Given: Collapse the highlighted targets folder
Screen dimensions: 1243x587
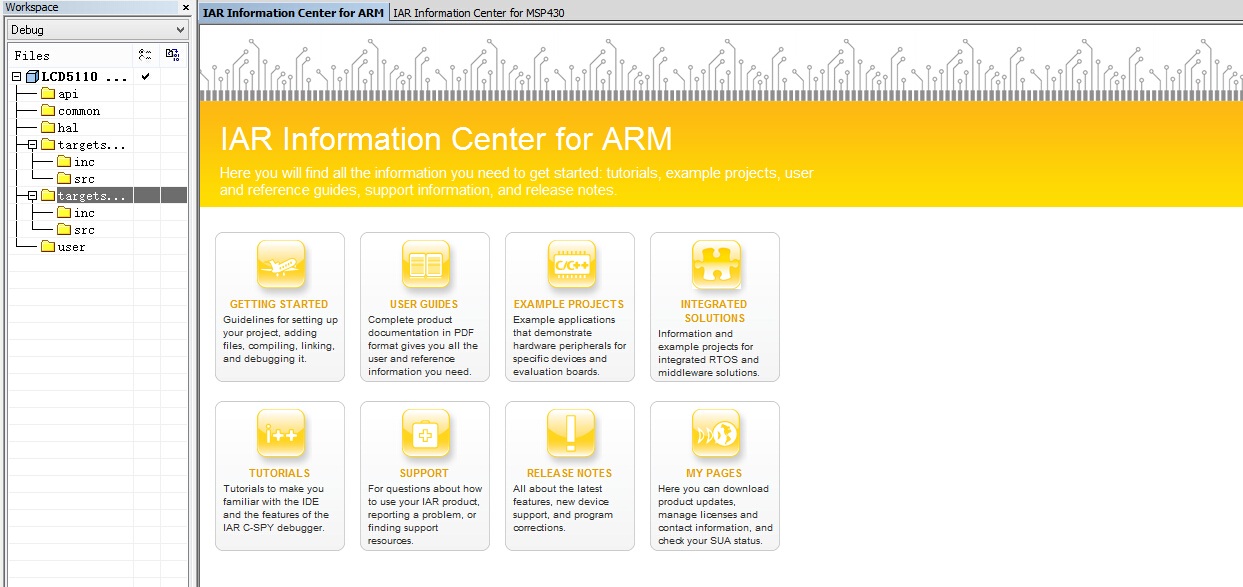Looking at the screenshot, I should tap(32, 196).
